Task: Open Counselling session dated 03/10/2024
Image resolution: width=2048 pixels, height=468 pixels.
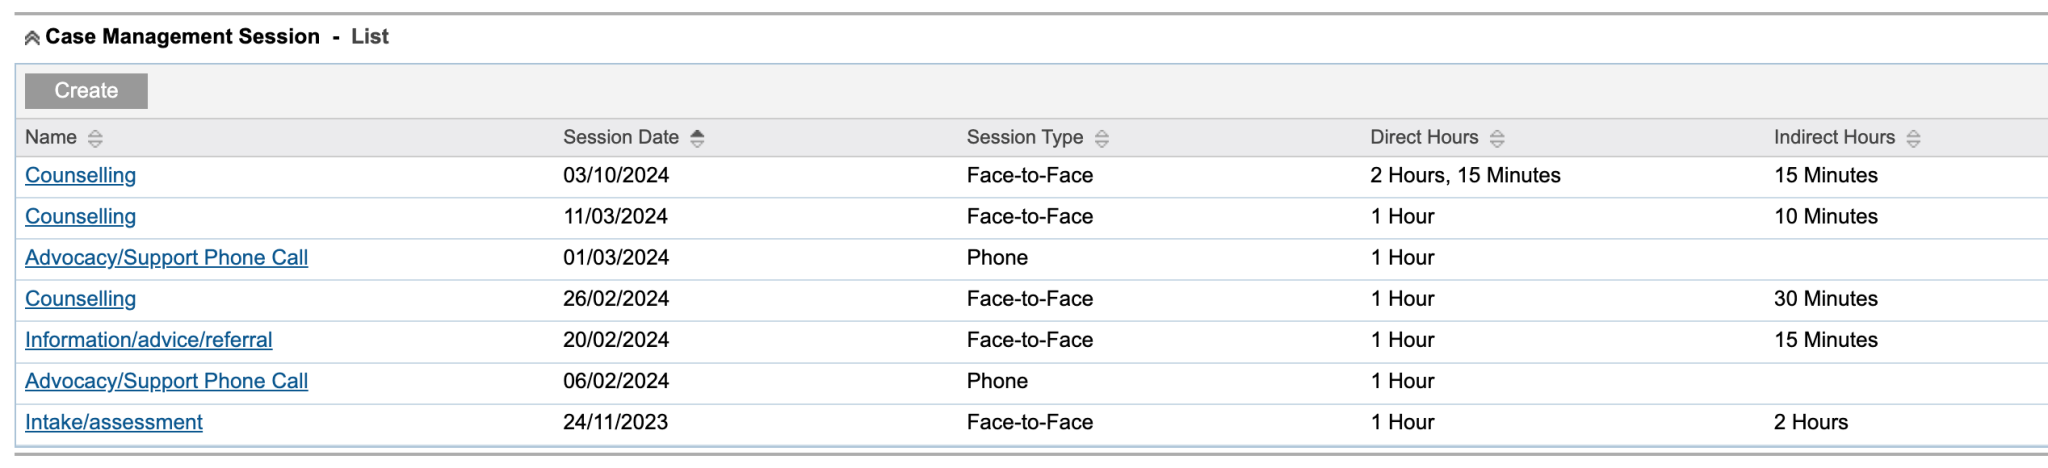Action: (80, 176)
